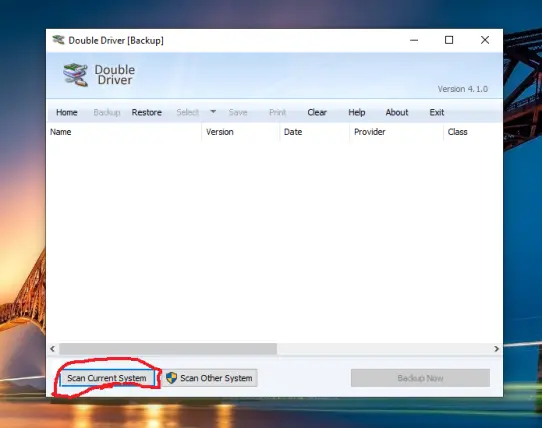
Task: Click the horizontal scrollbar right arrow
Action: [x=497, y=349]
